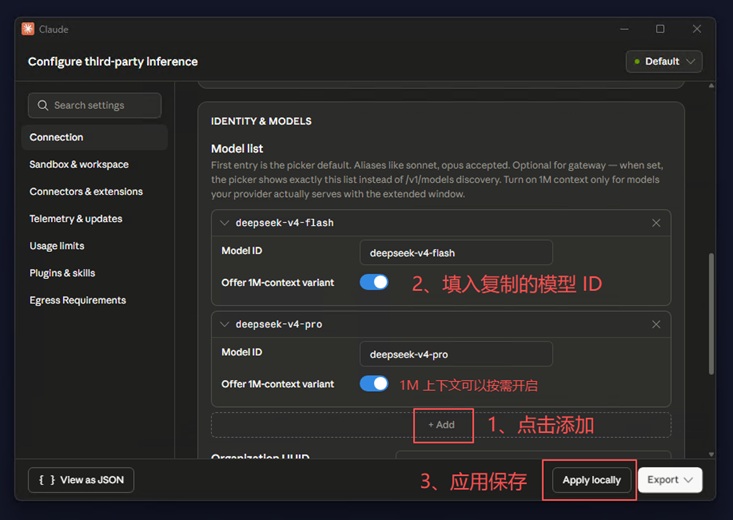Click the Apply locally button
Screen dimensions: 733x520
click(591, 480)
